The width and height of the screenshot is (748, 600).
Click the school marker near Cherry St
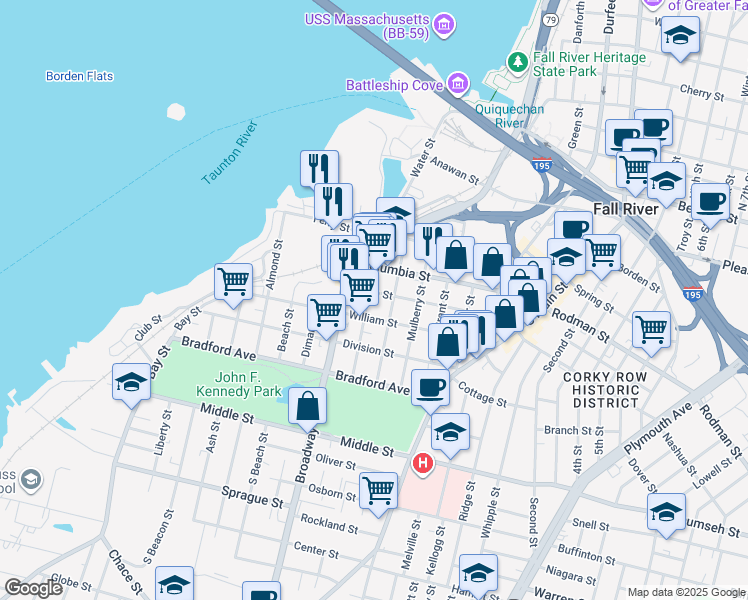[680, 35]
